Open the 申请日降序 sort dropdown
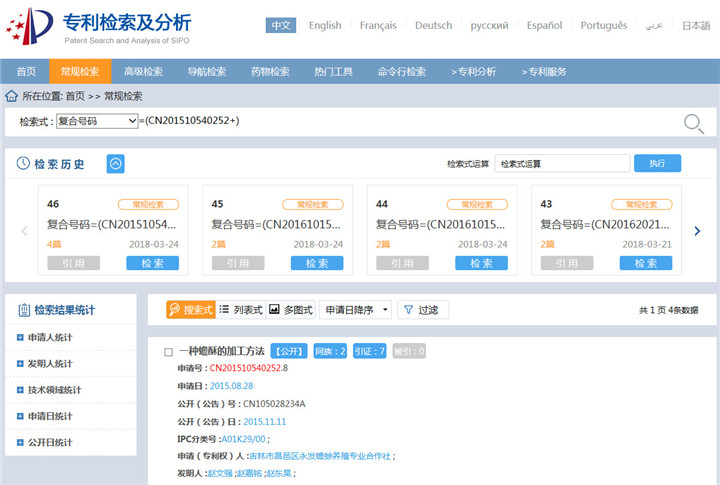720x485 pixels. pos(357,310)
